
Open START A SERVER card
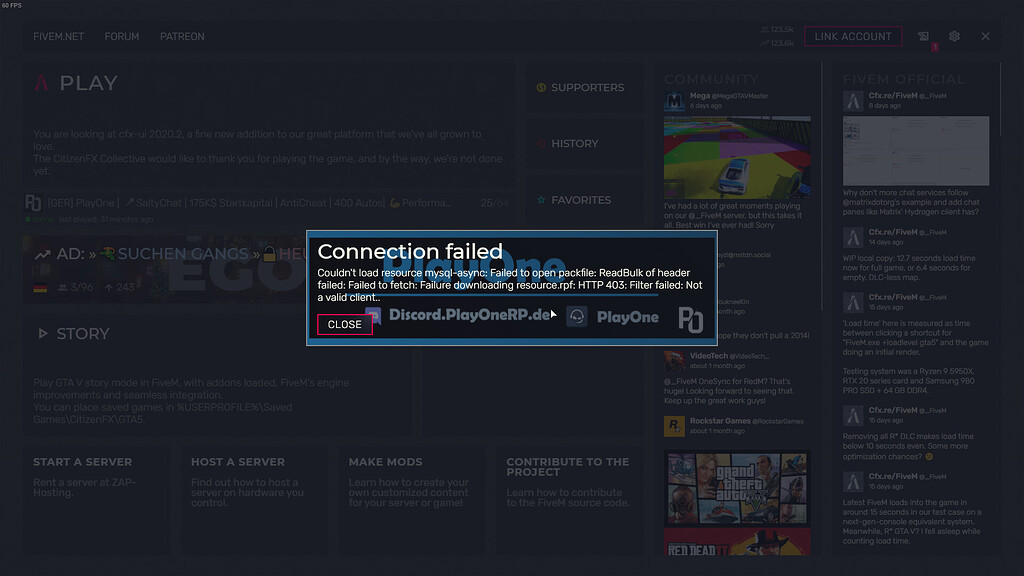pyautogui.click(x=96, y=500)
